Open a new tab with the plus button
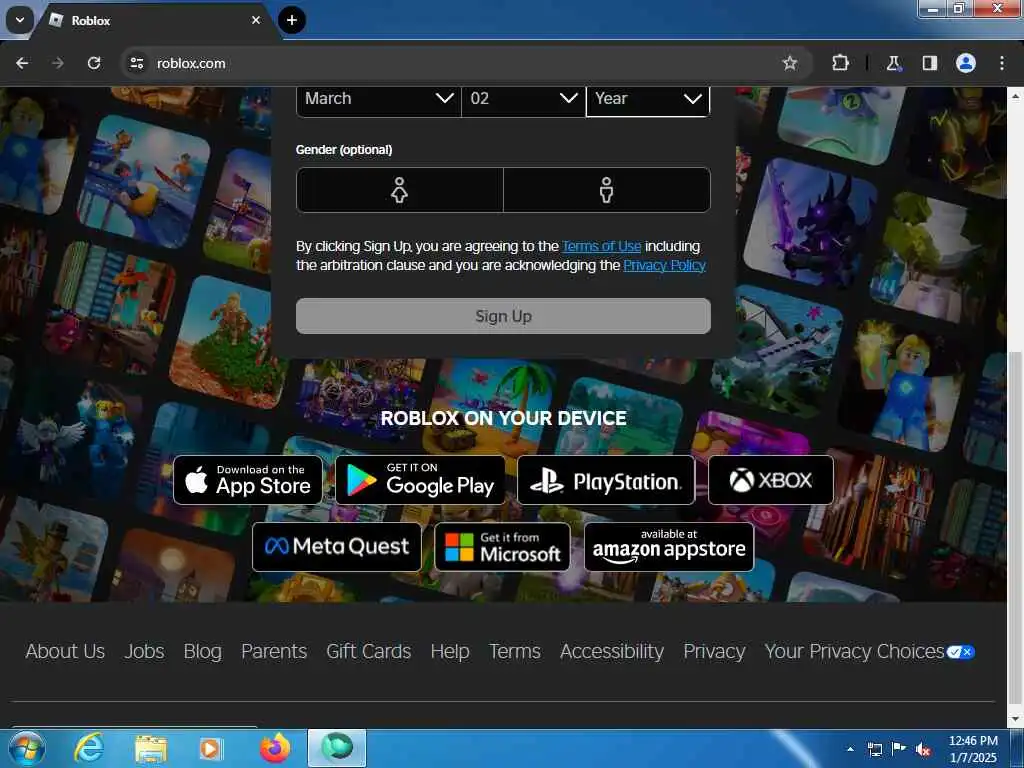 pos(292,20)
